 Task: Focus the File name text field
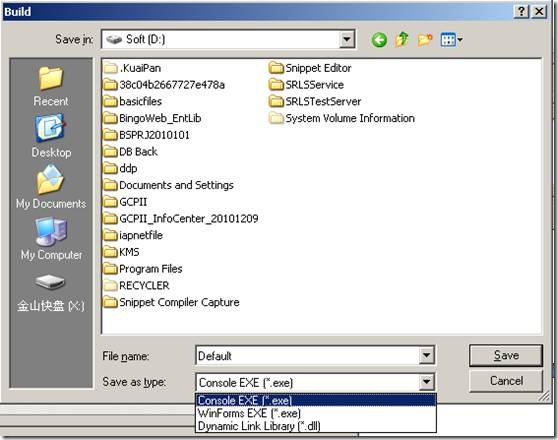point(307,355)
